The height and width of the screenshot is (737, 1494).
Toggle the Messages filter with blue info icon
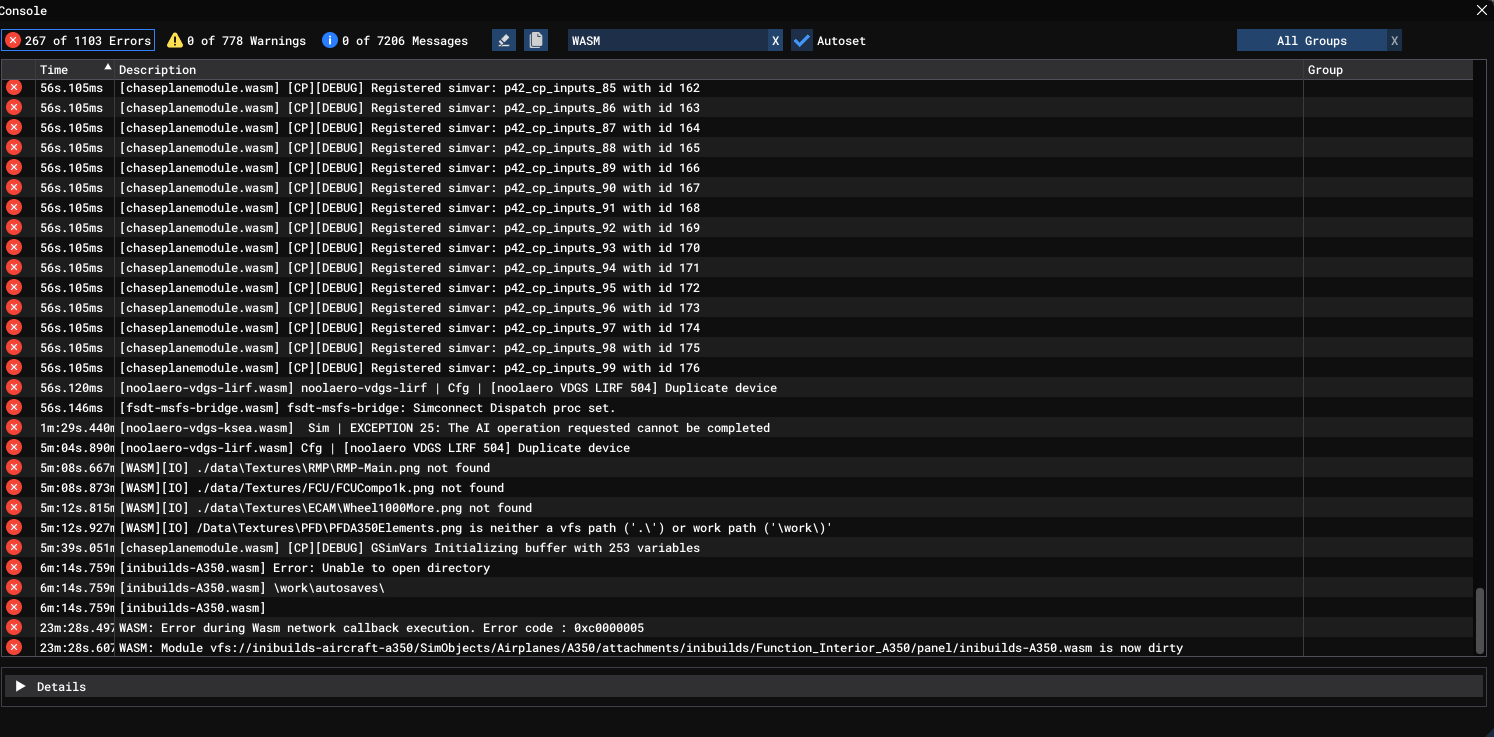(395, 41)
